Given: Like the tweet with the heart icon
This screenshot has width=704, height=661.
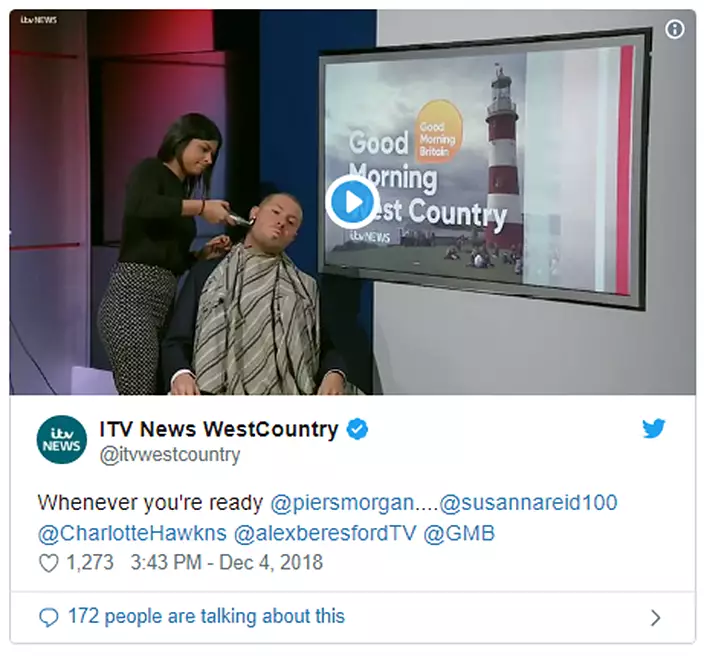Looking at the screenshot, I should [x=48, y=563].
